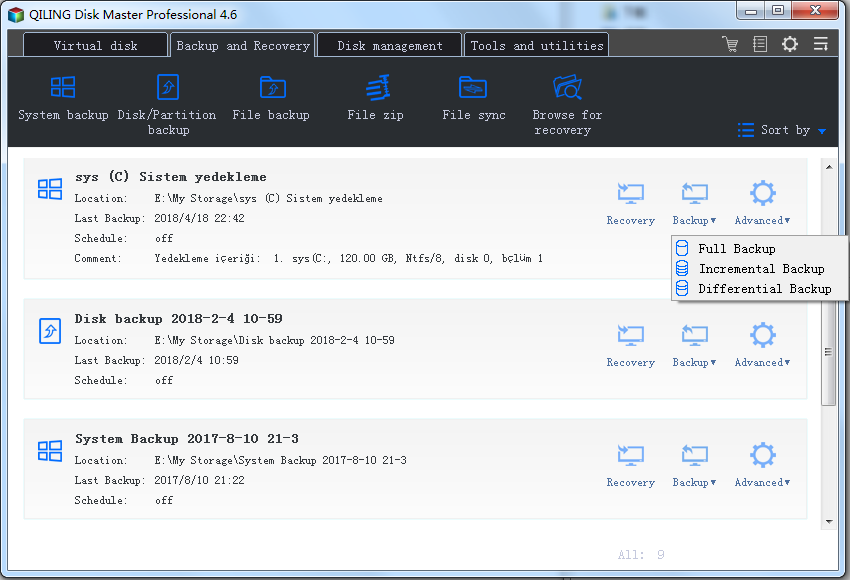
Task: Select the Backup and Recovery tab
Action: coord(243,46)
